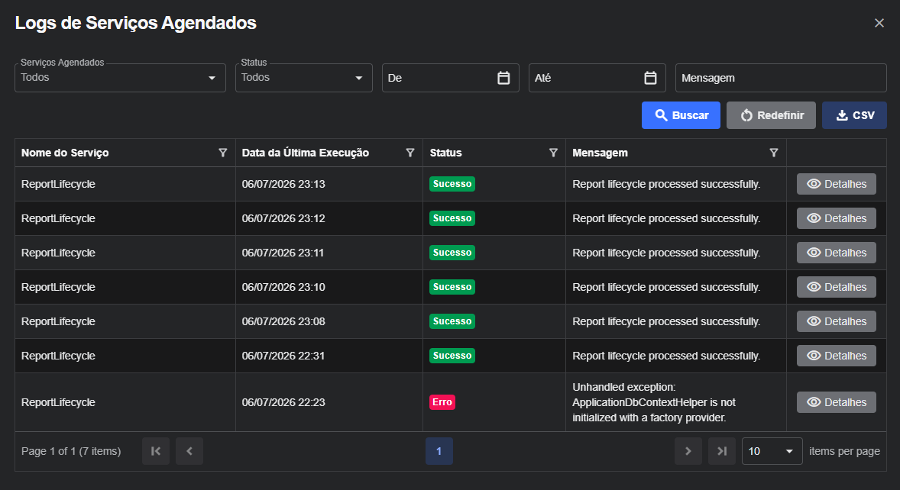Filter the Data da Última Execução column
Image resolution: width=900 pixels, height=490 pixels.
(x=410, y=153)
